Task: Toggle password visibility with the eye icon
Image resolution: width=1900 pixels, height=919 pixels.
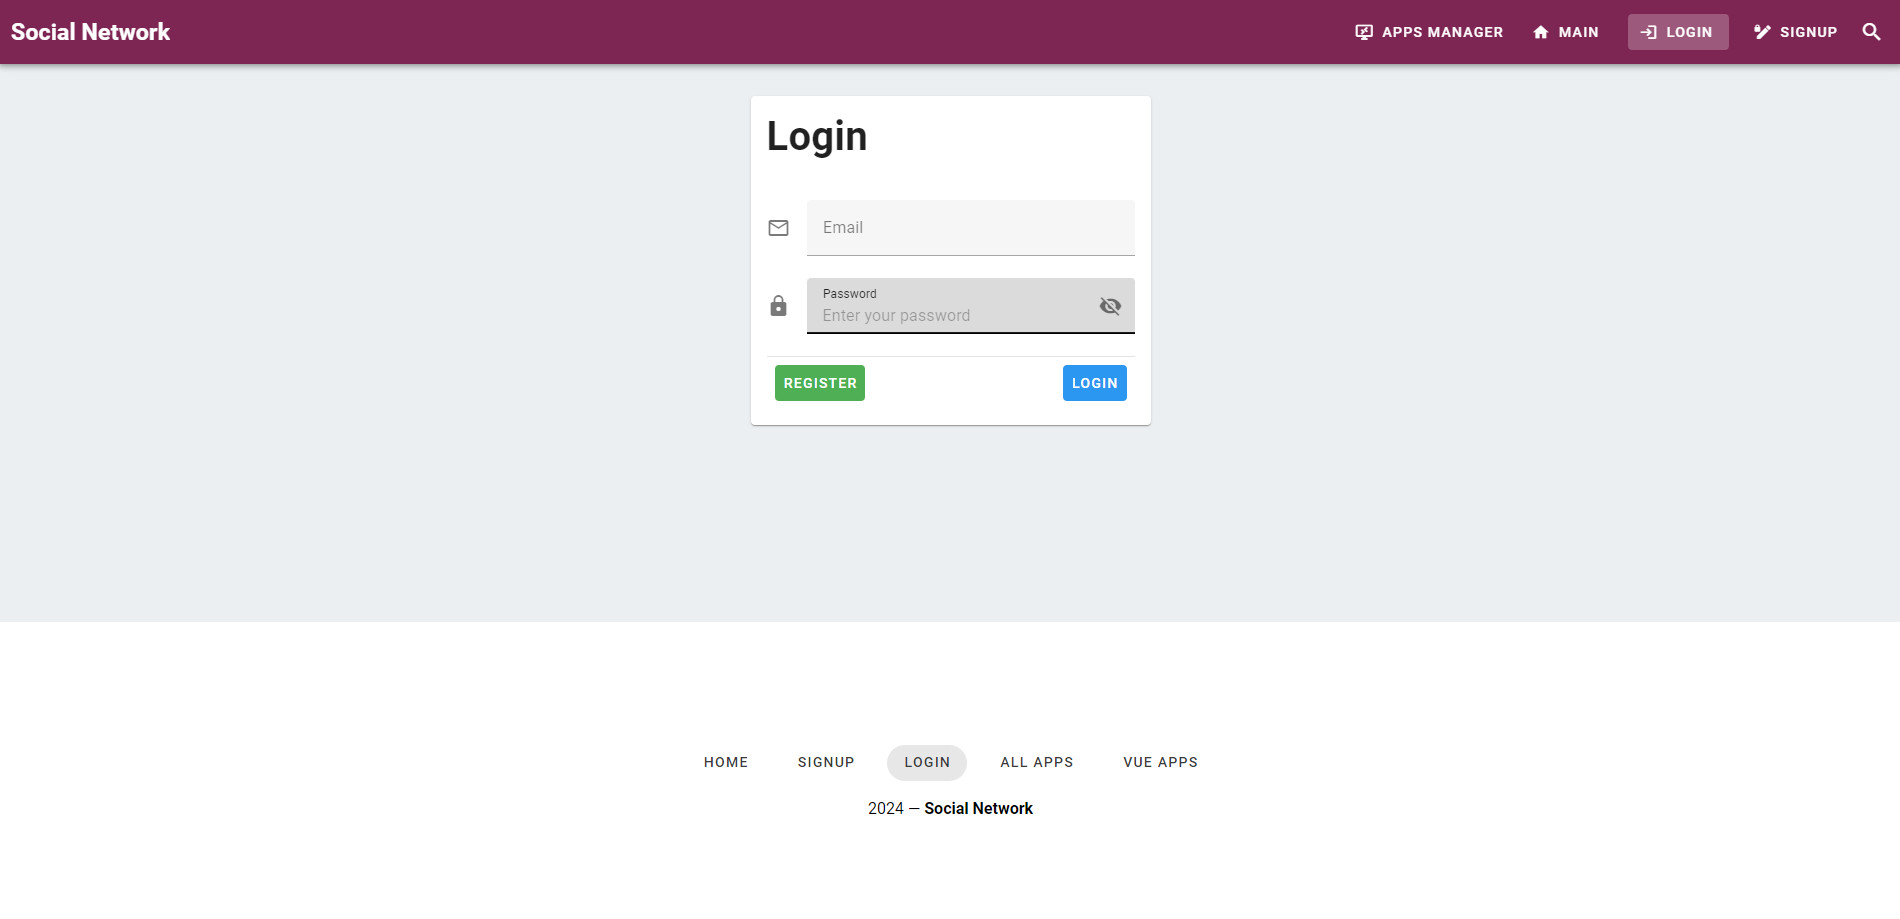Action: [1110, 306]
